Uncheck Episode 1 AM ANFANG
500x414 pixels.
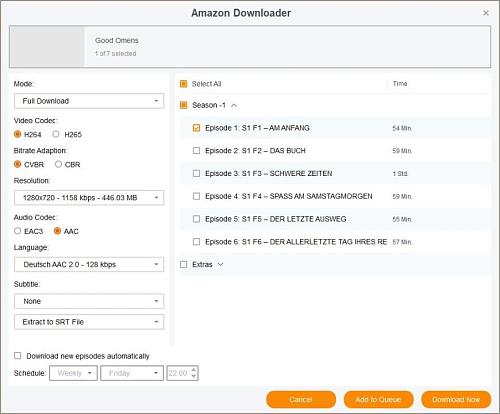pos(196,128)
